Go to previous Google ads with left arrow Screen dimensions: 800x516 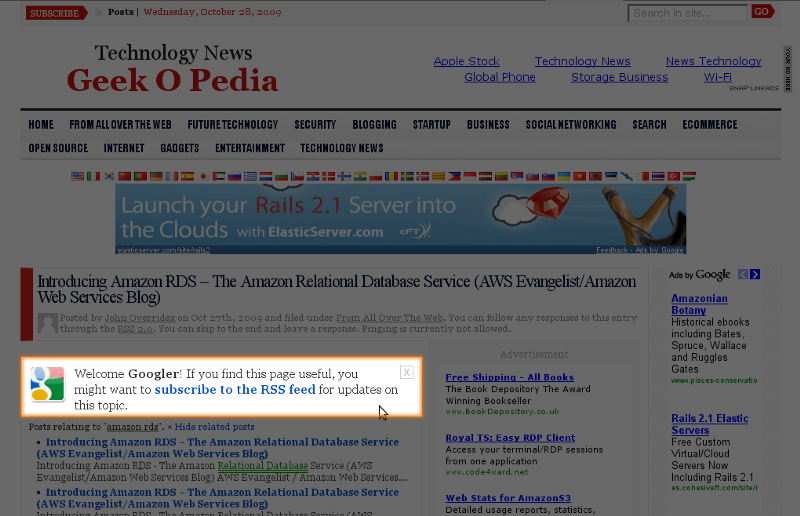743,274
